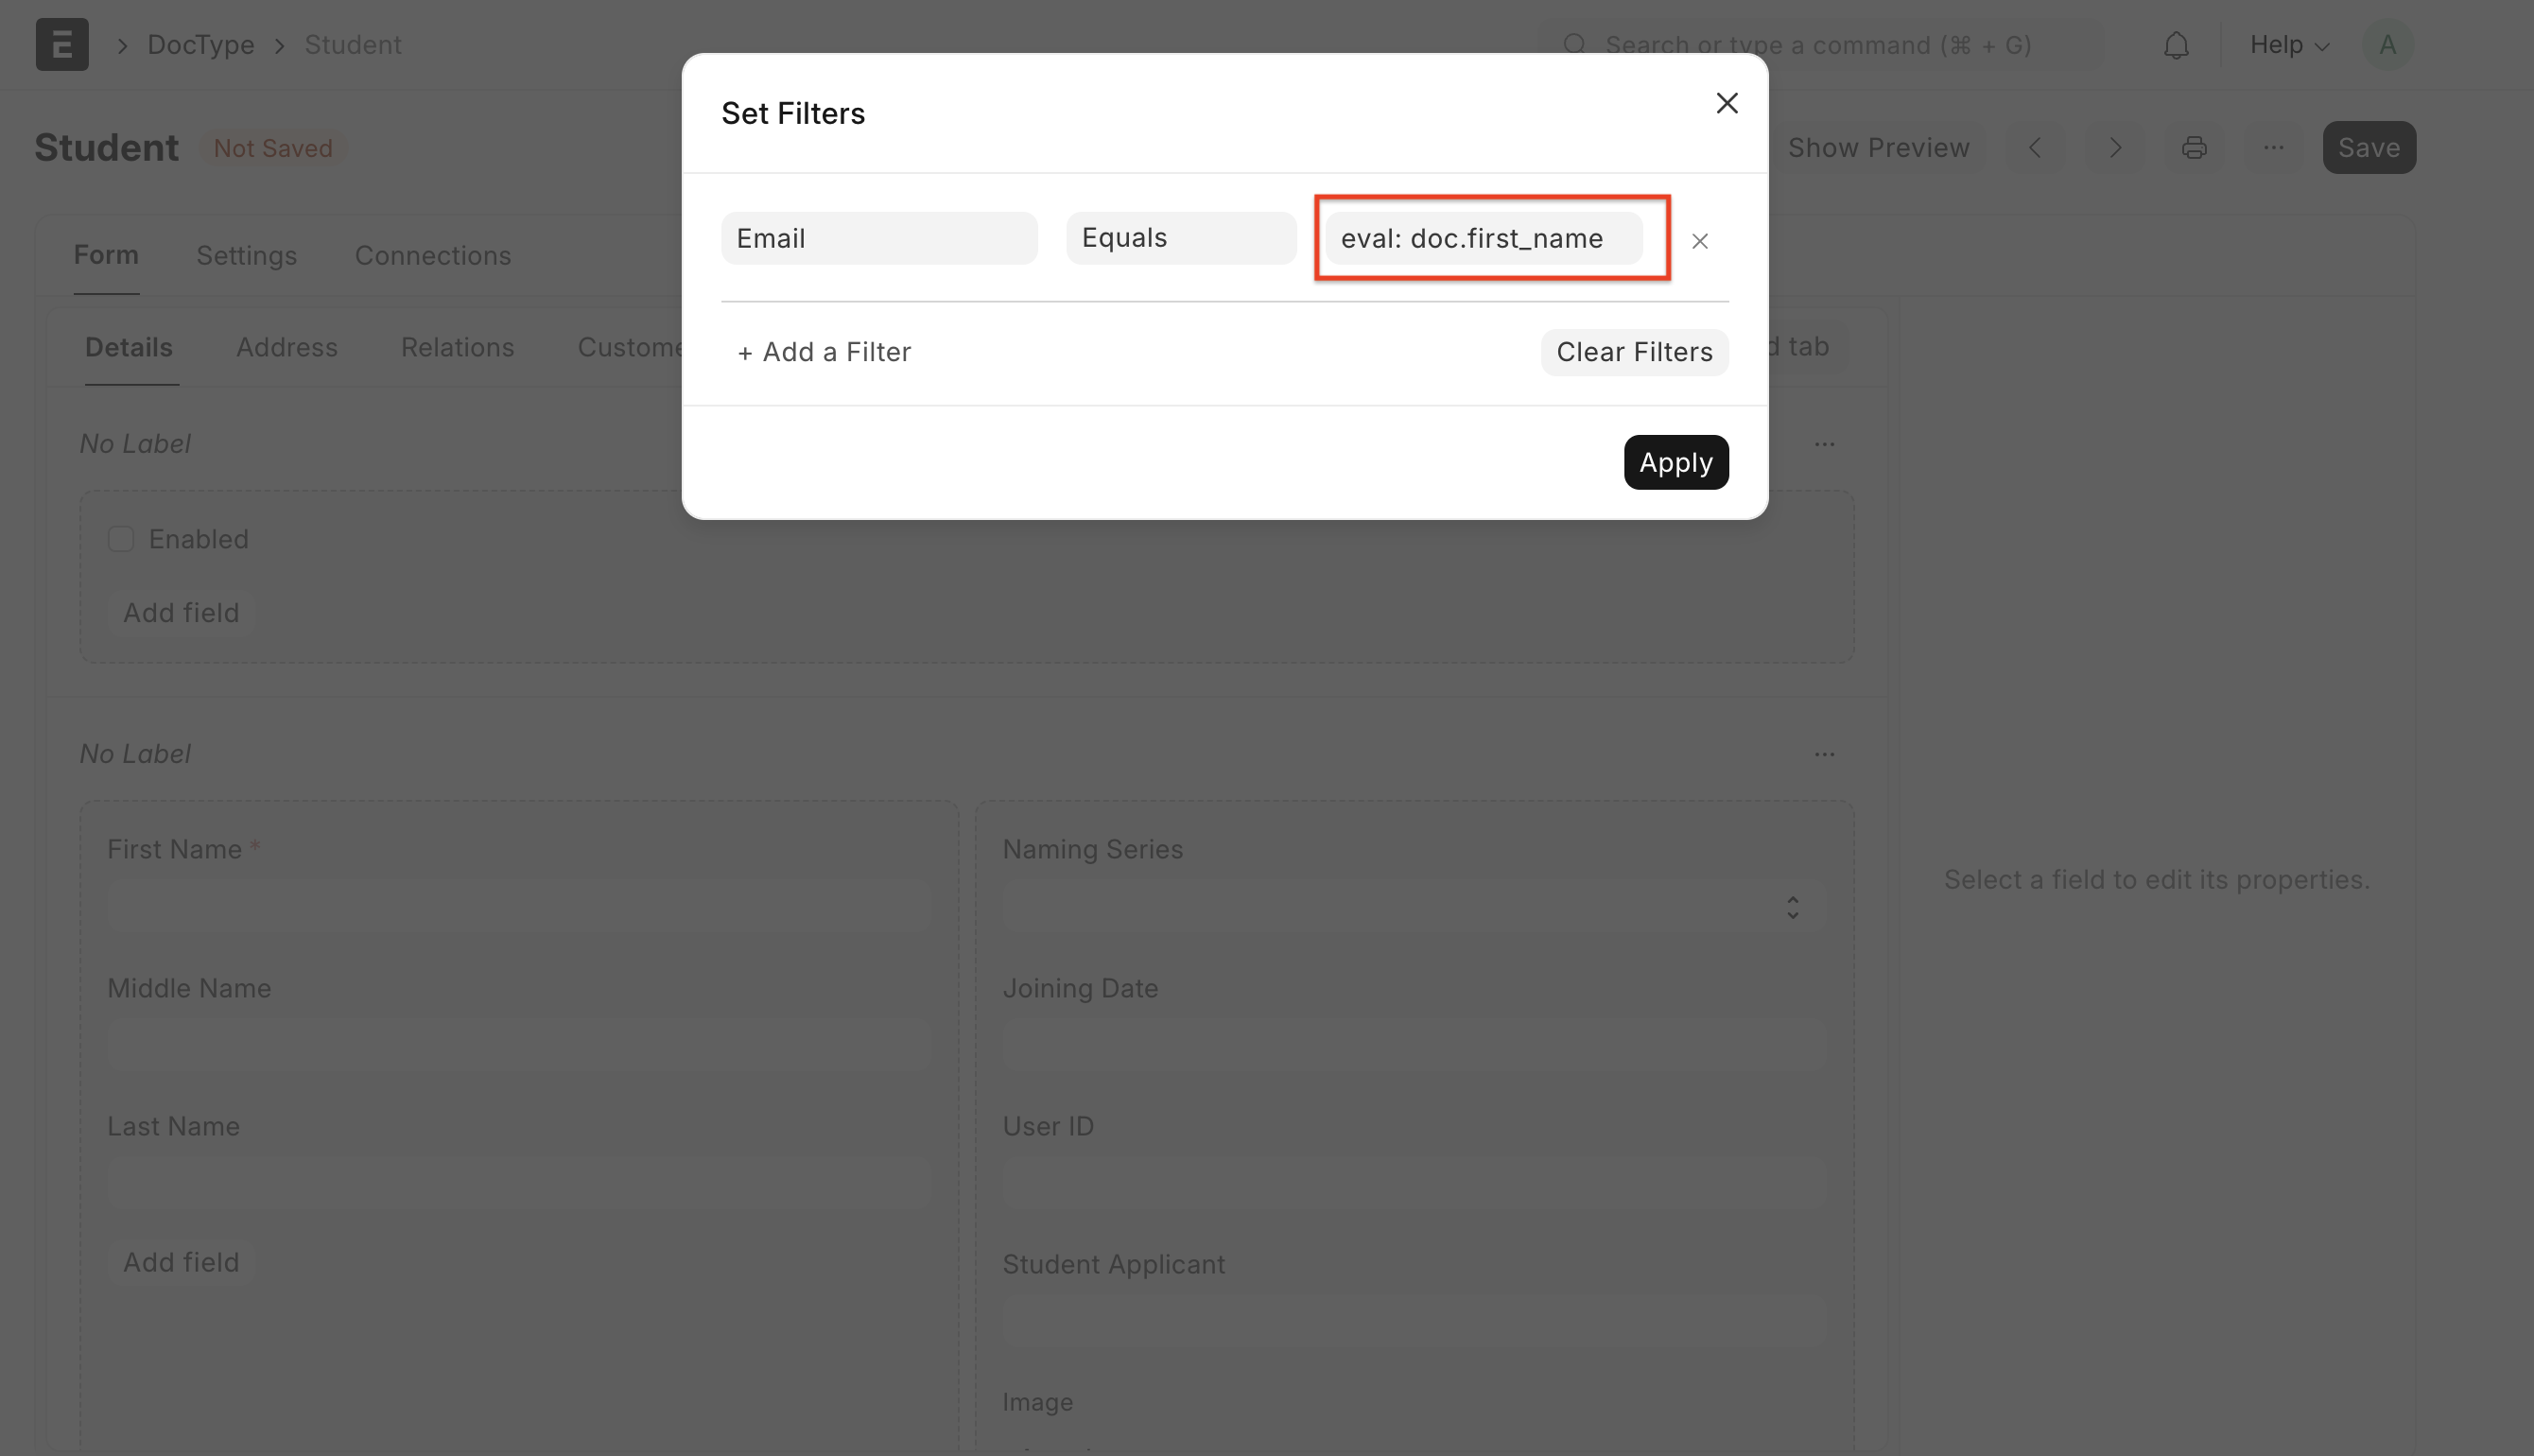Open the Email filter field dropdown
This screenshot has width=2534, height=1456.
[878, 238]
